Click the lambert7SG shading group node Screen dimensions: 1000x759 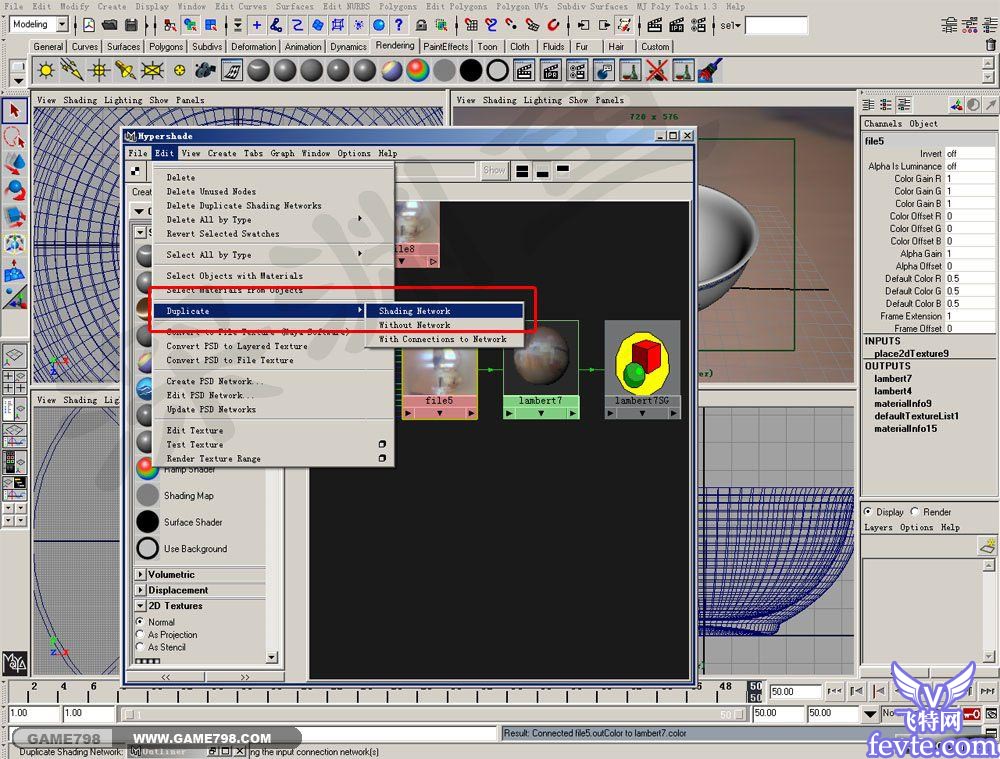642,370
